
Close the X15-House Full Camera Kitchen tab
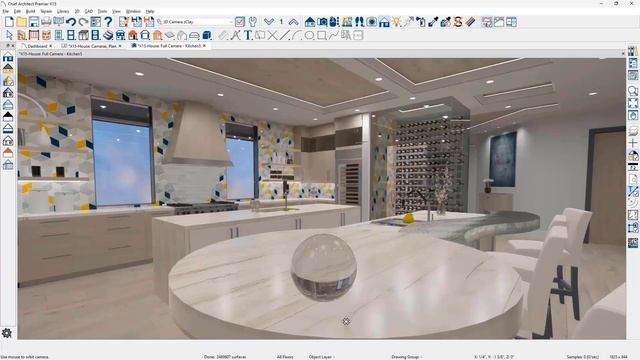pos(204,46)
